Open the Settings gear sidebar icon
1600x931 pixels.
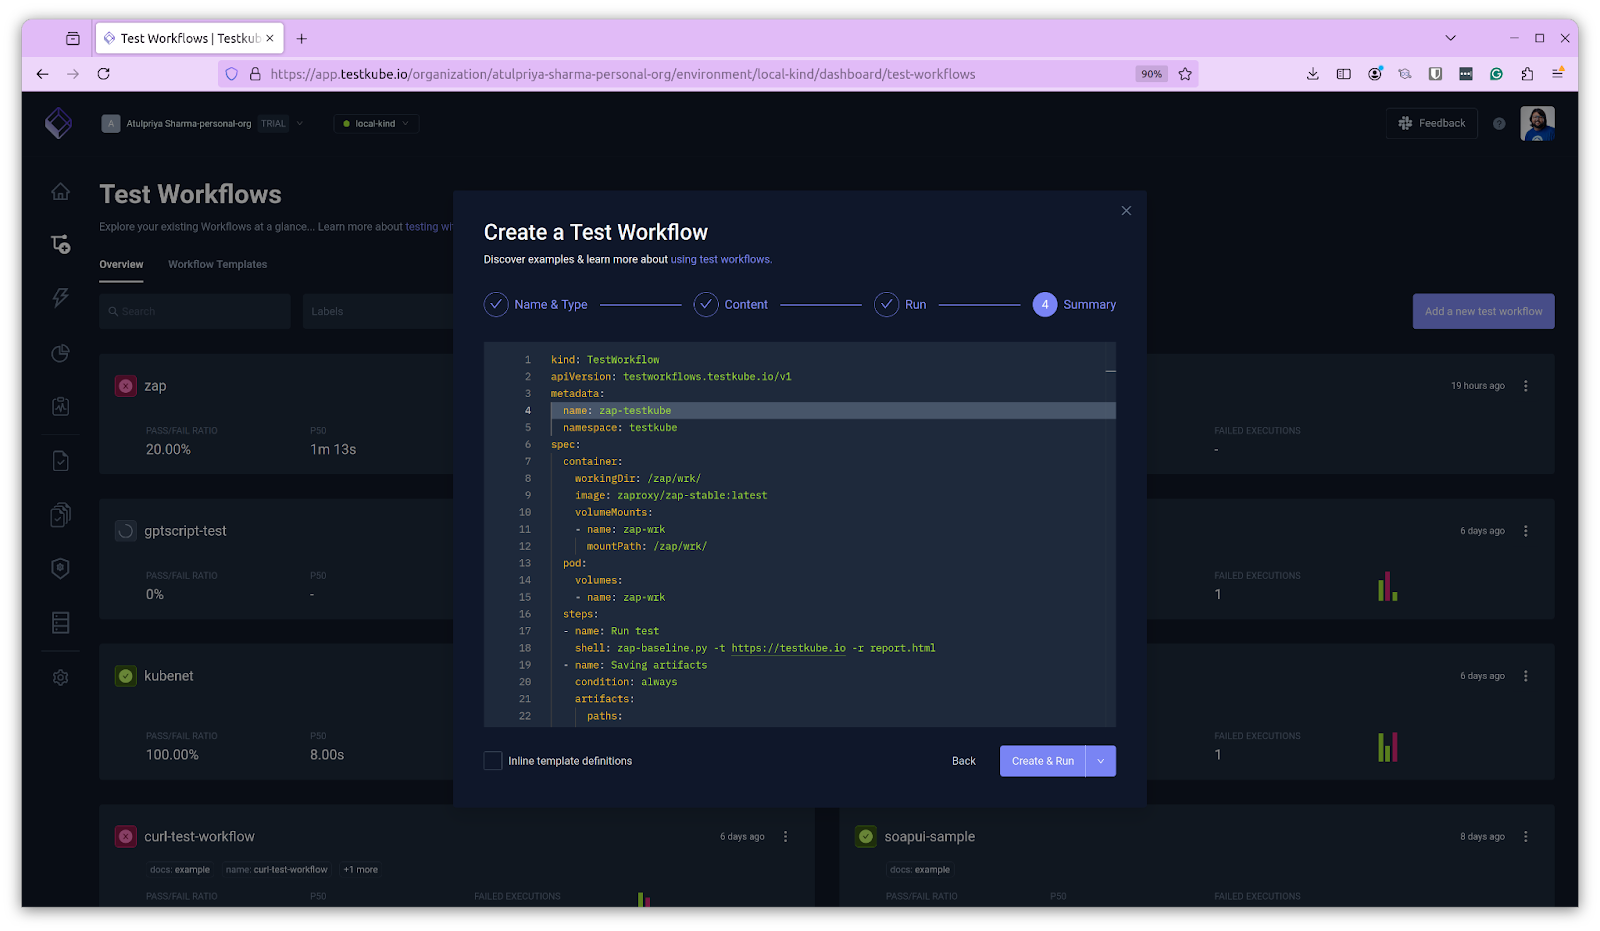(x=60, y=677)
